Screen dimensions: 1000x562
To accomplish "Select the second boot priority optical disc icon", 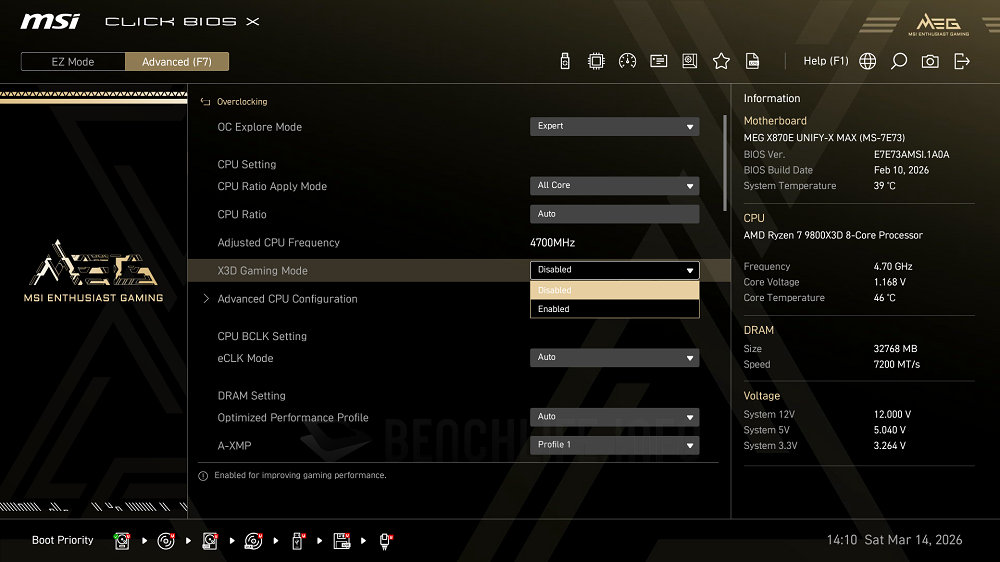I will point(166,541).
